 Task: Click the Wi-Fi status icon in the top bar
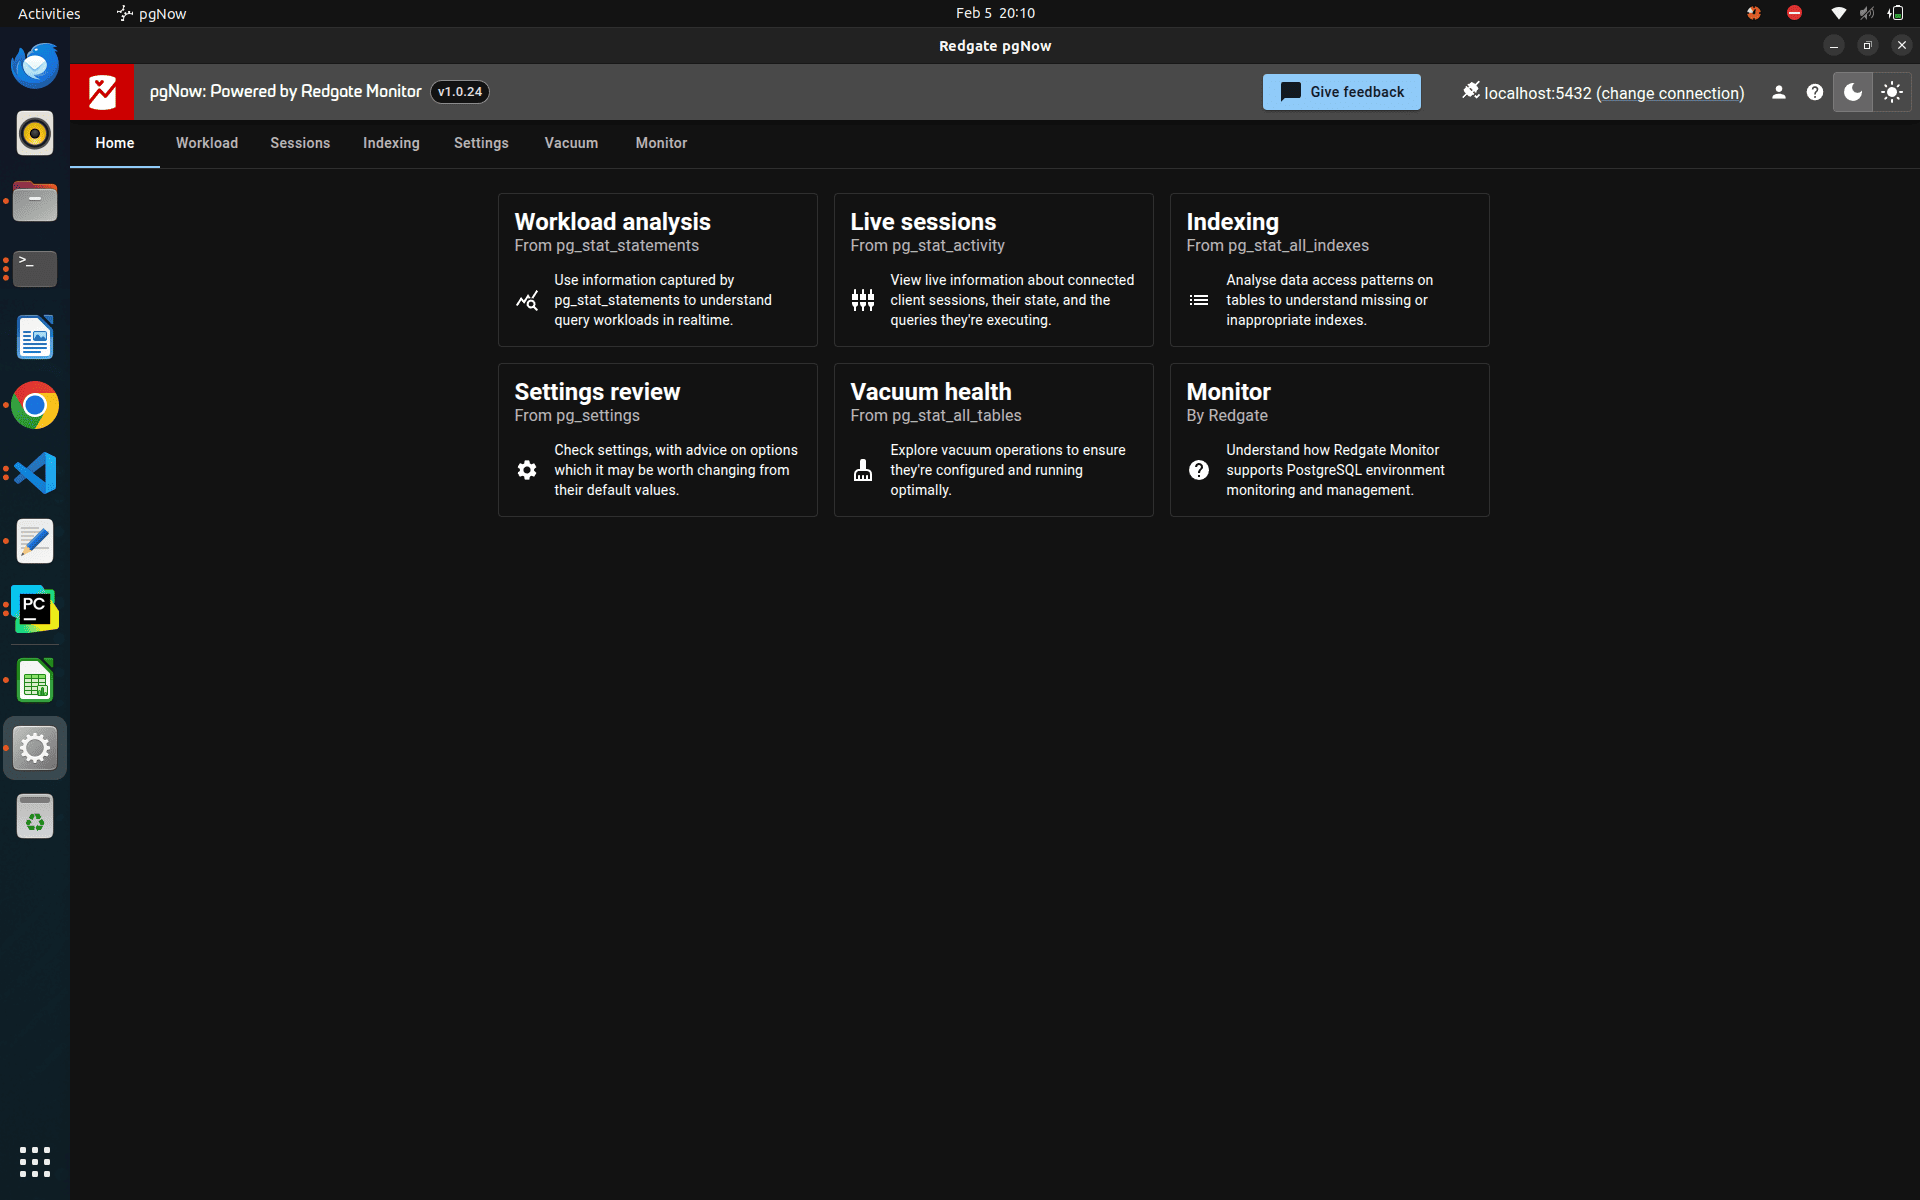pos(1838,13)
